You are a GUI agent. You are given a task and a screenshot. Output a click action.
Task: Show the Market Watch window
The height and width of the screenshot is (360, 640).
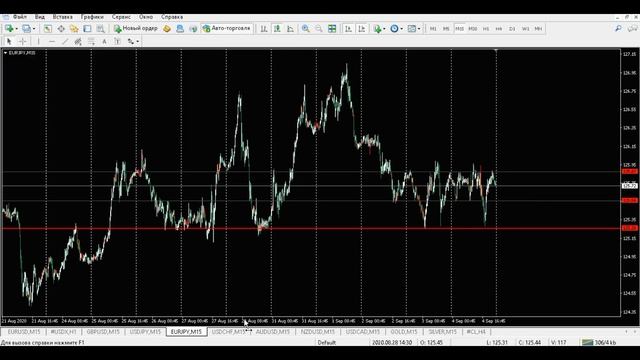48,29
